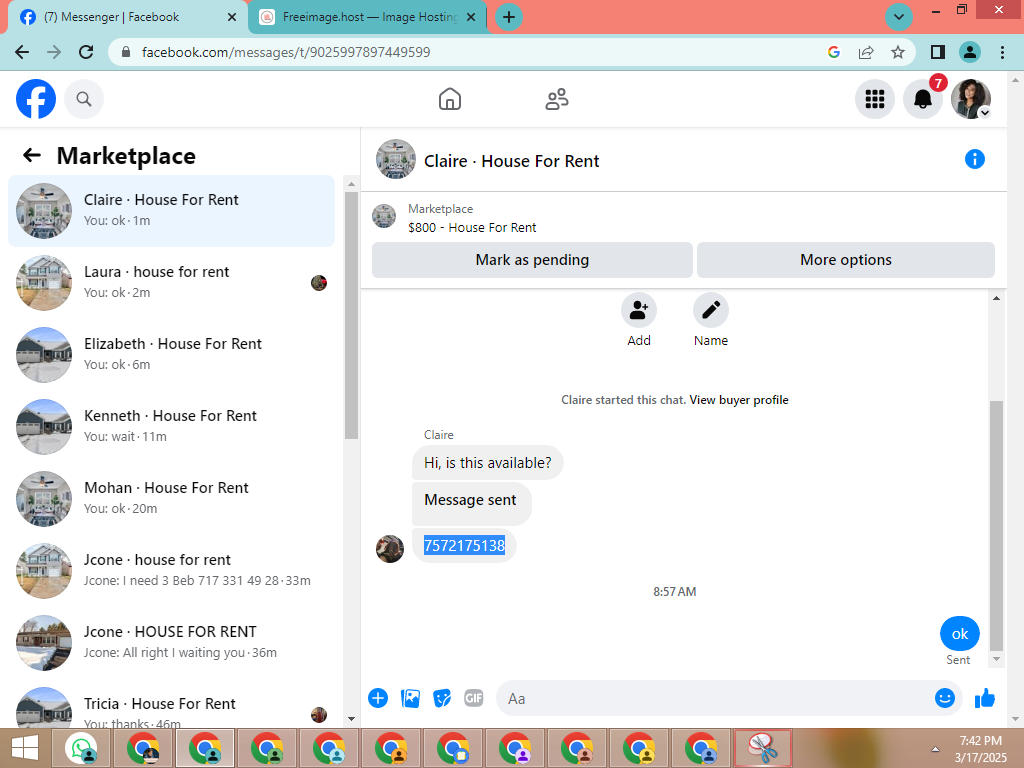This screenshot has height=768, width=1024.
Task: Click Claire's avatar beside phone number message
Action: pos(390,549)
